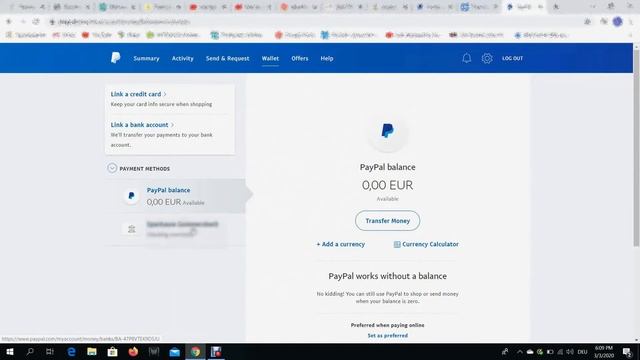The width and height of the screenshot is (640, 360).
Task: Open Task View on the taskbar
Action: click(x=50, y=351)
